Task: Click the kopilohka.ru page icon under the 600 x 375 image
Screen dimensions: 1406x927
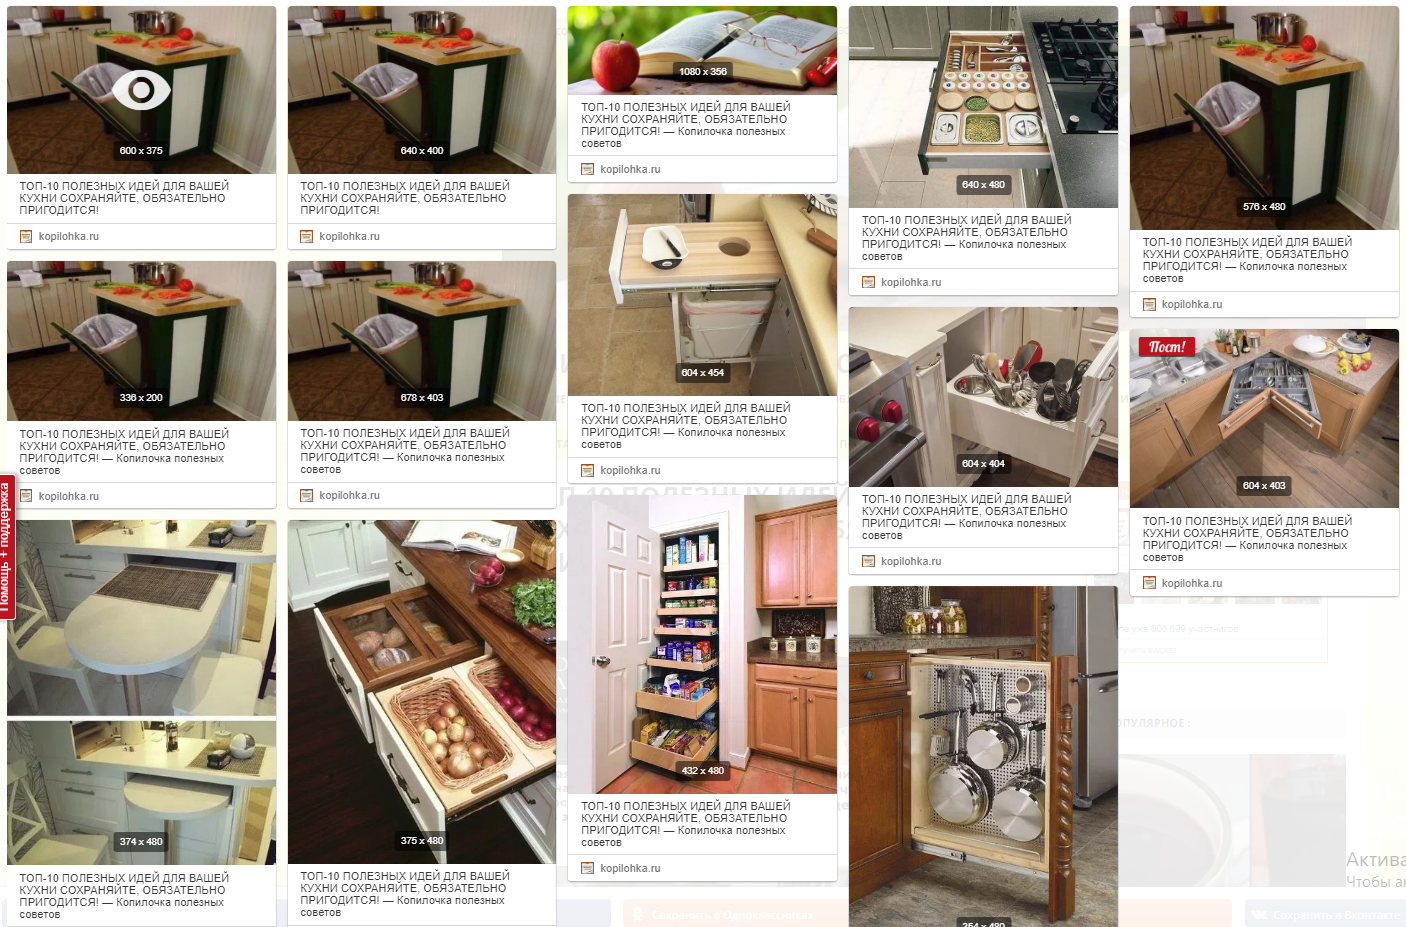Action: click(27, 237)
